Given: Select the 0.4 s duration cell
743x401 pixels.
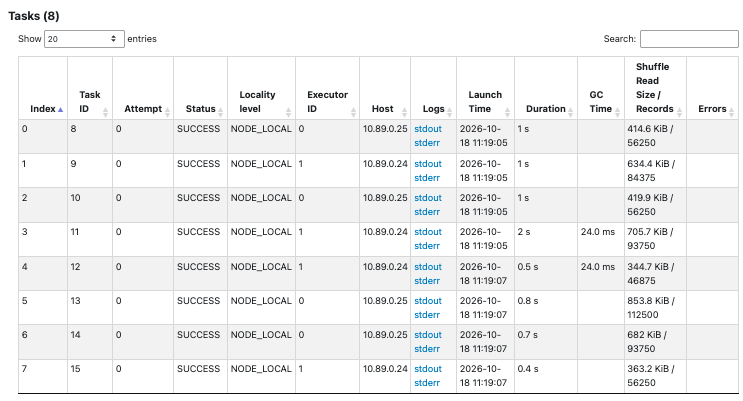Looking at the screenshot, I should coord(546,376).
